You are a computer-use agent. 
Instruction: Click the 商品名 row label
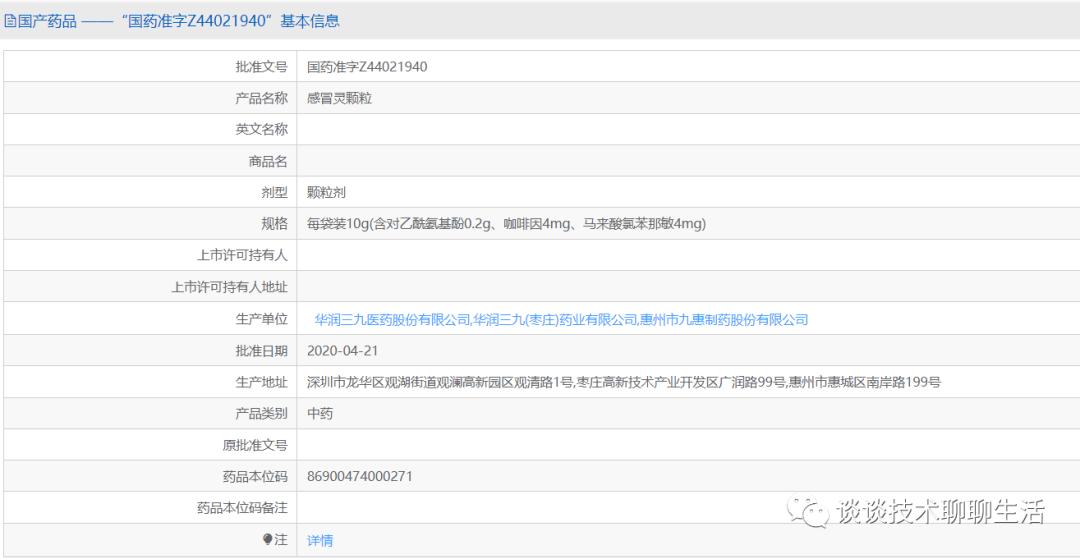click(268, 162)
